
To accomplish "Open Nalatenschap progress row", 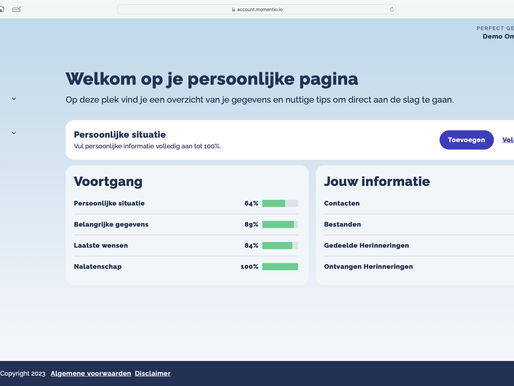I will point(186,266).
